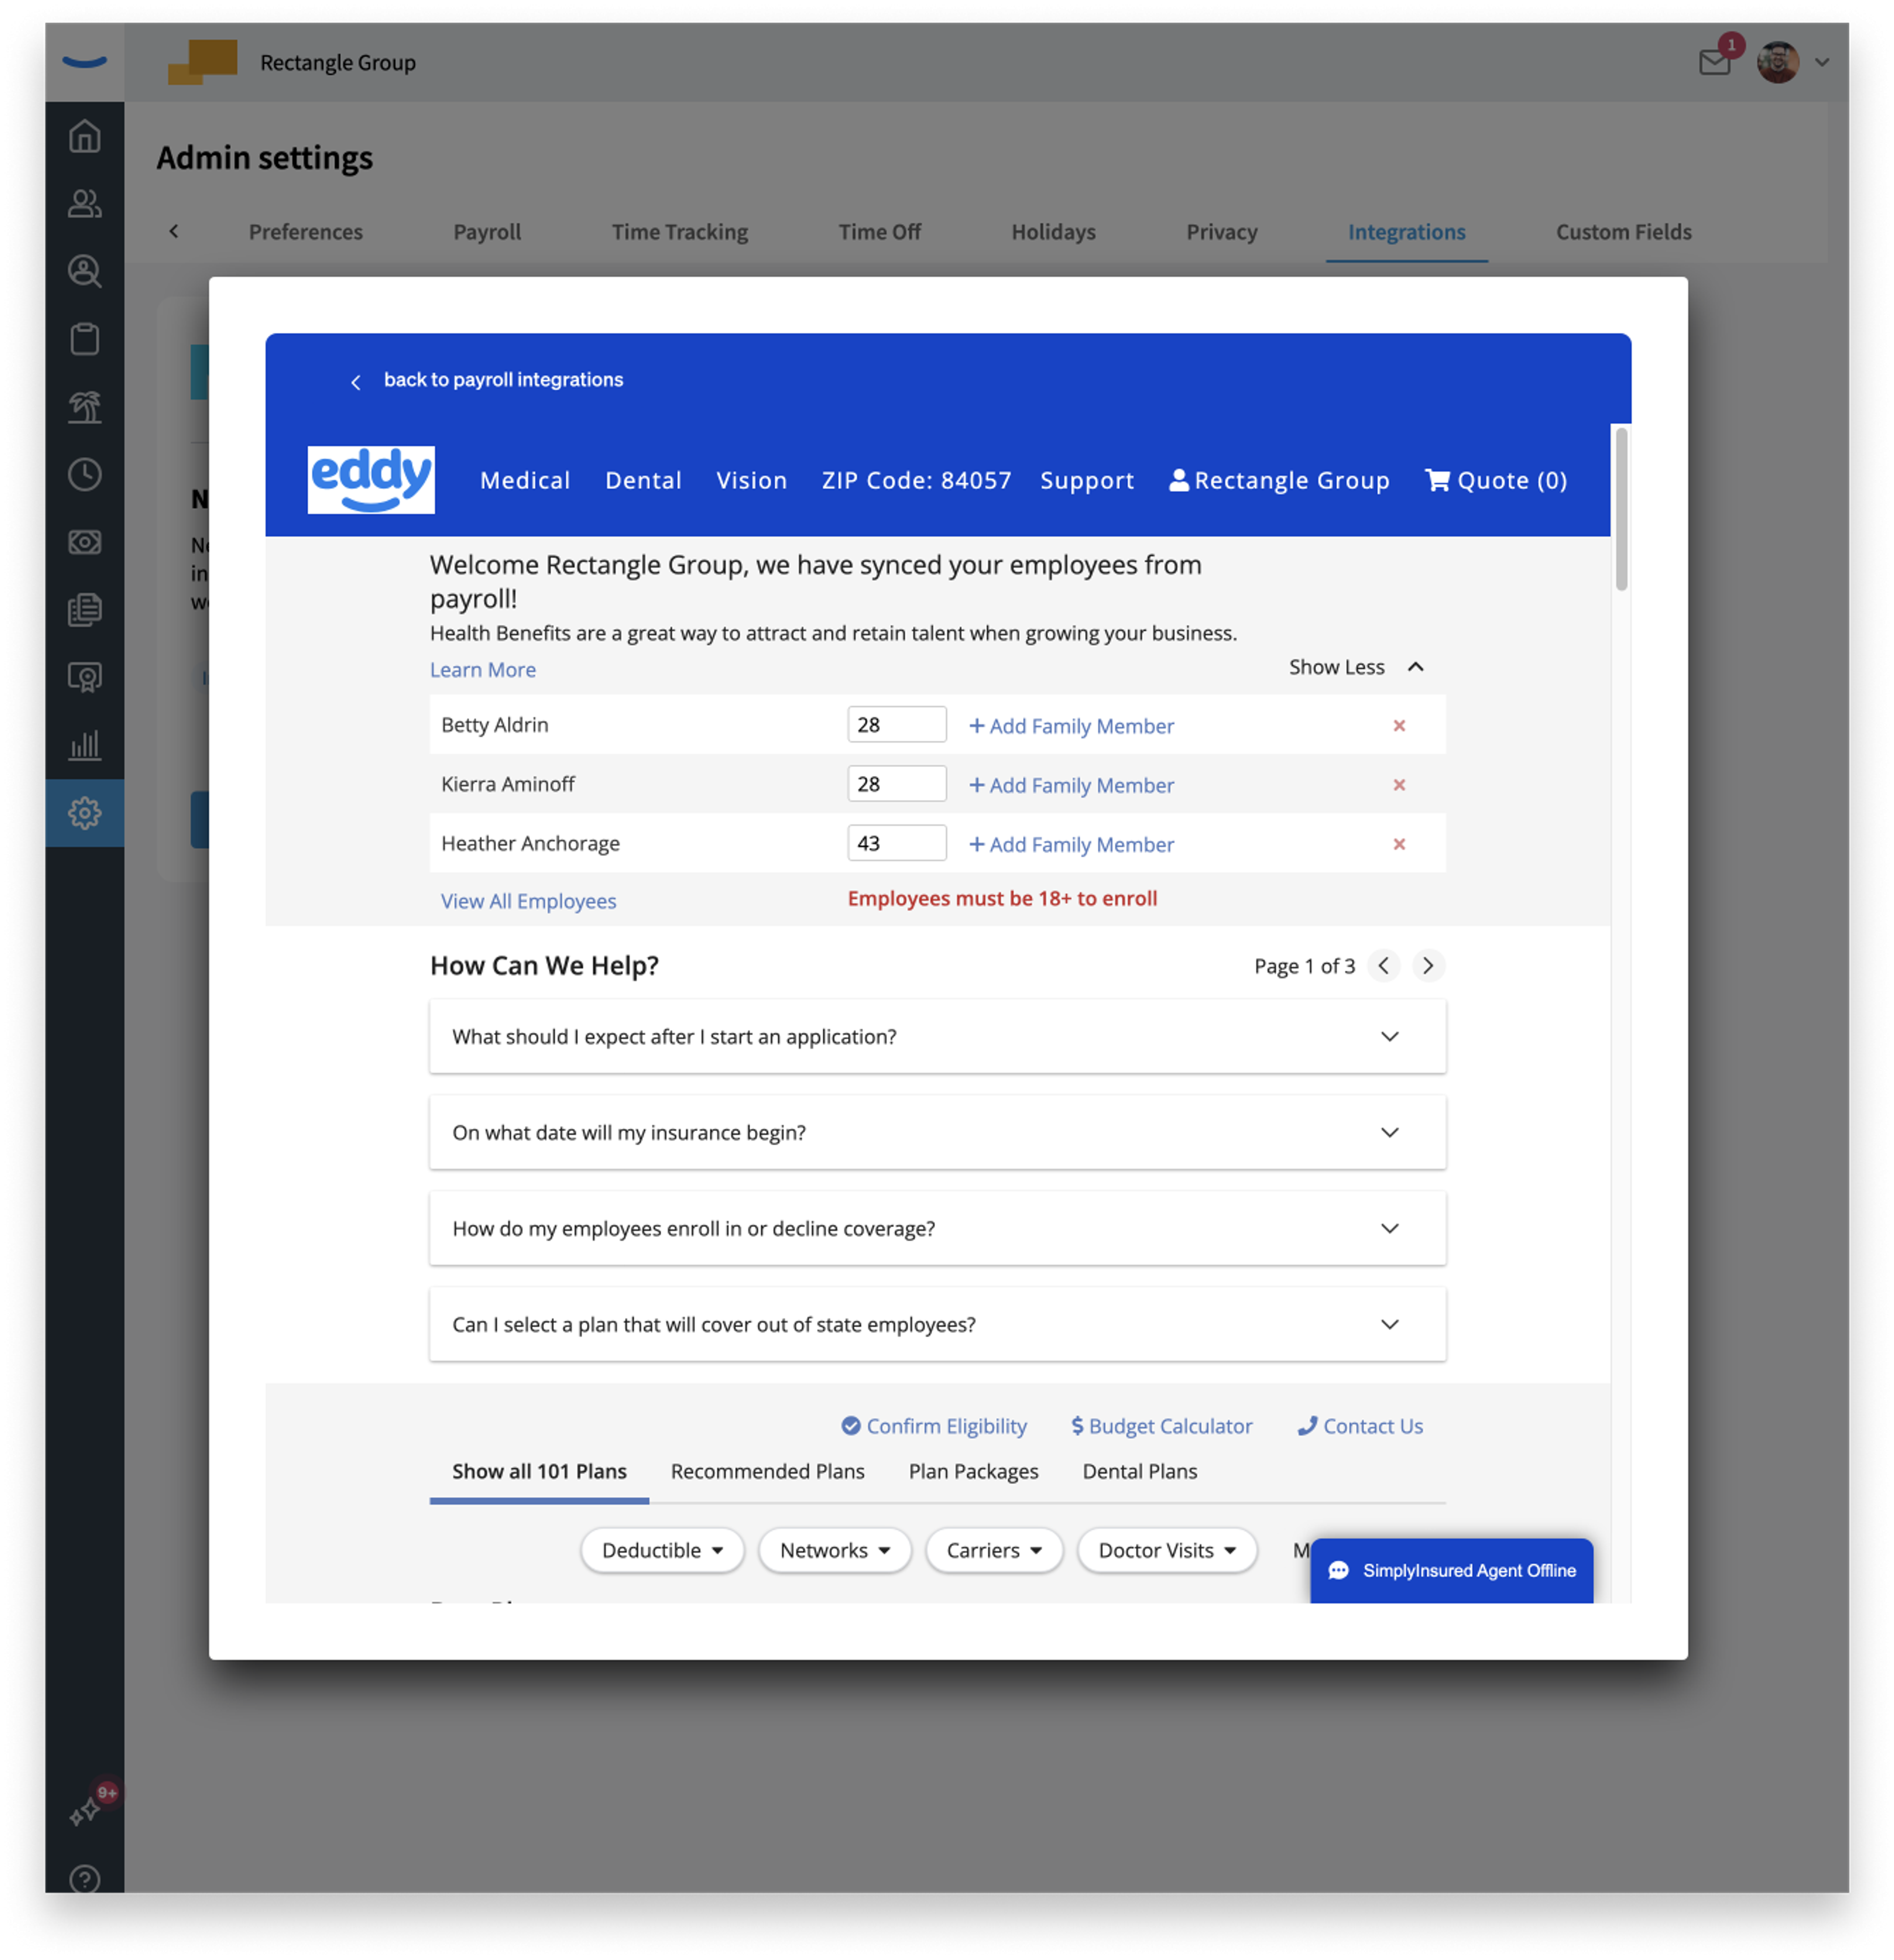This screenshot has height=1960, width=1894.
Task: Switch to the Holidays tab
Action: tap(1053, 232)
